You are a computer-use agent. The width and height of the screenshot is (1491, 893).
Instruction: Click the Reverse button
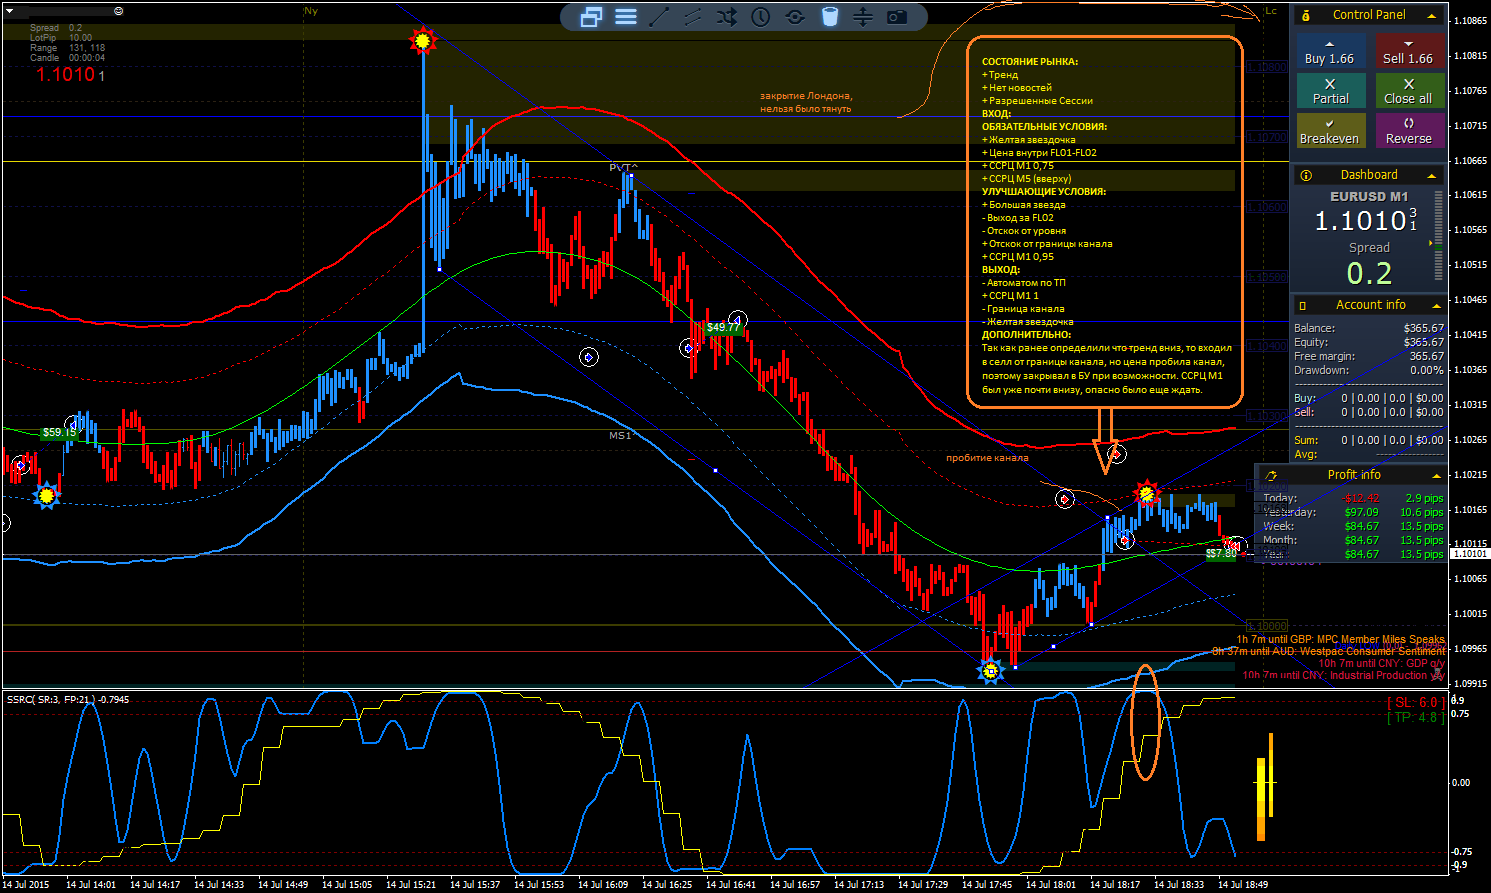(x=1409, y=131)
